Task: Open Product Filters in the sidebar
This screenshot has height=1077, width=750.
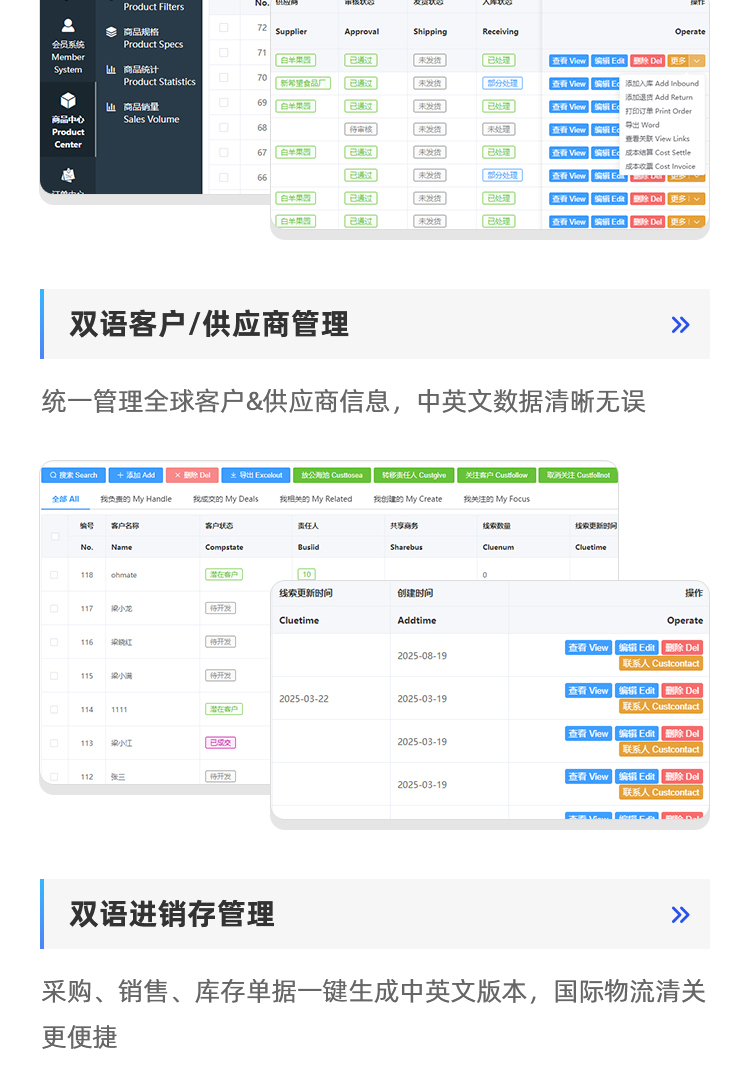Action: coord(153,7)
